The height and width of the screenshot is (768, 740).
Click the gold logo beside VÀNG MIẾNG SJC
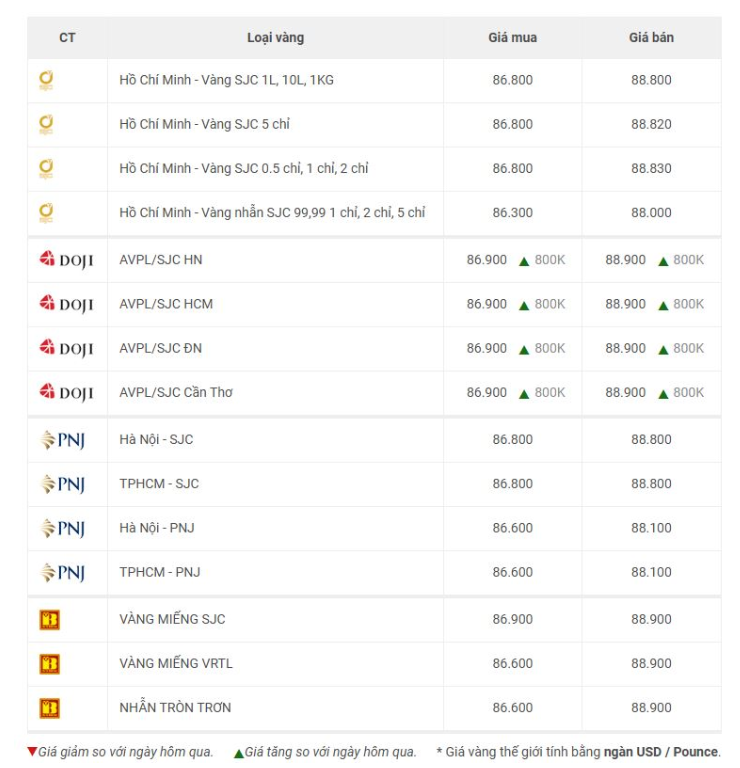[49, 620]
